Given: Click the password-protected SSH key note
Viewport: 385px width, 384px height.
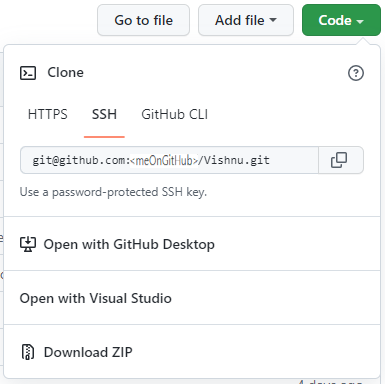Looking at the screenshot, I should (x=113, y=192).
